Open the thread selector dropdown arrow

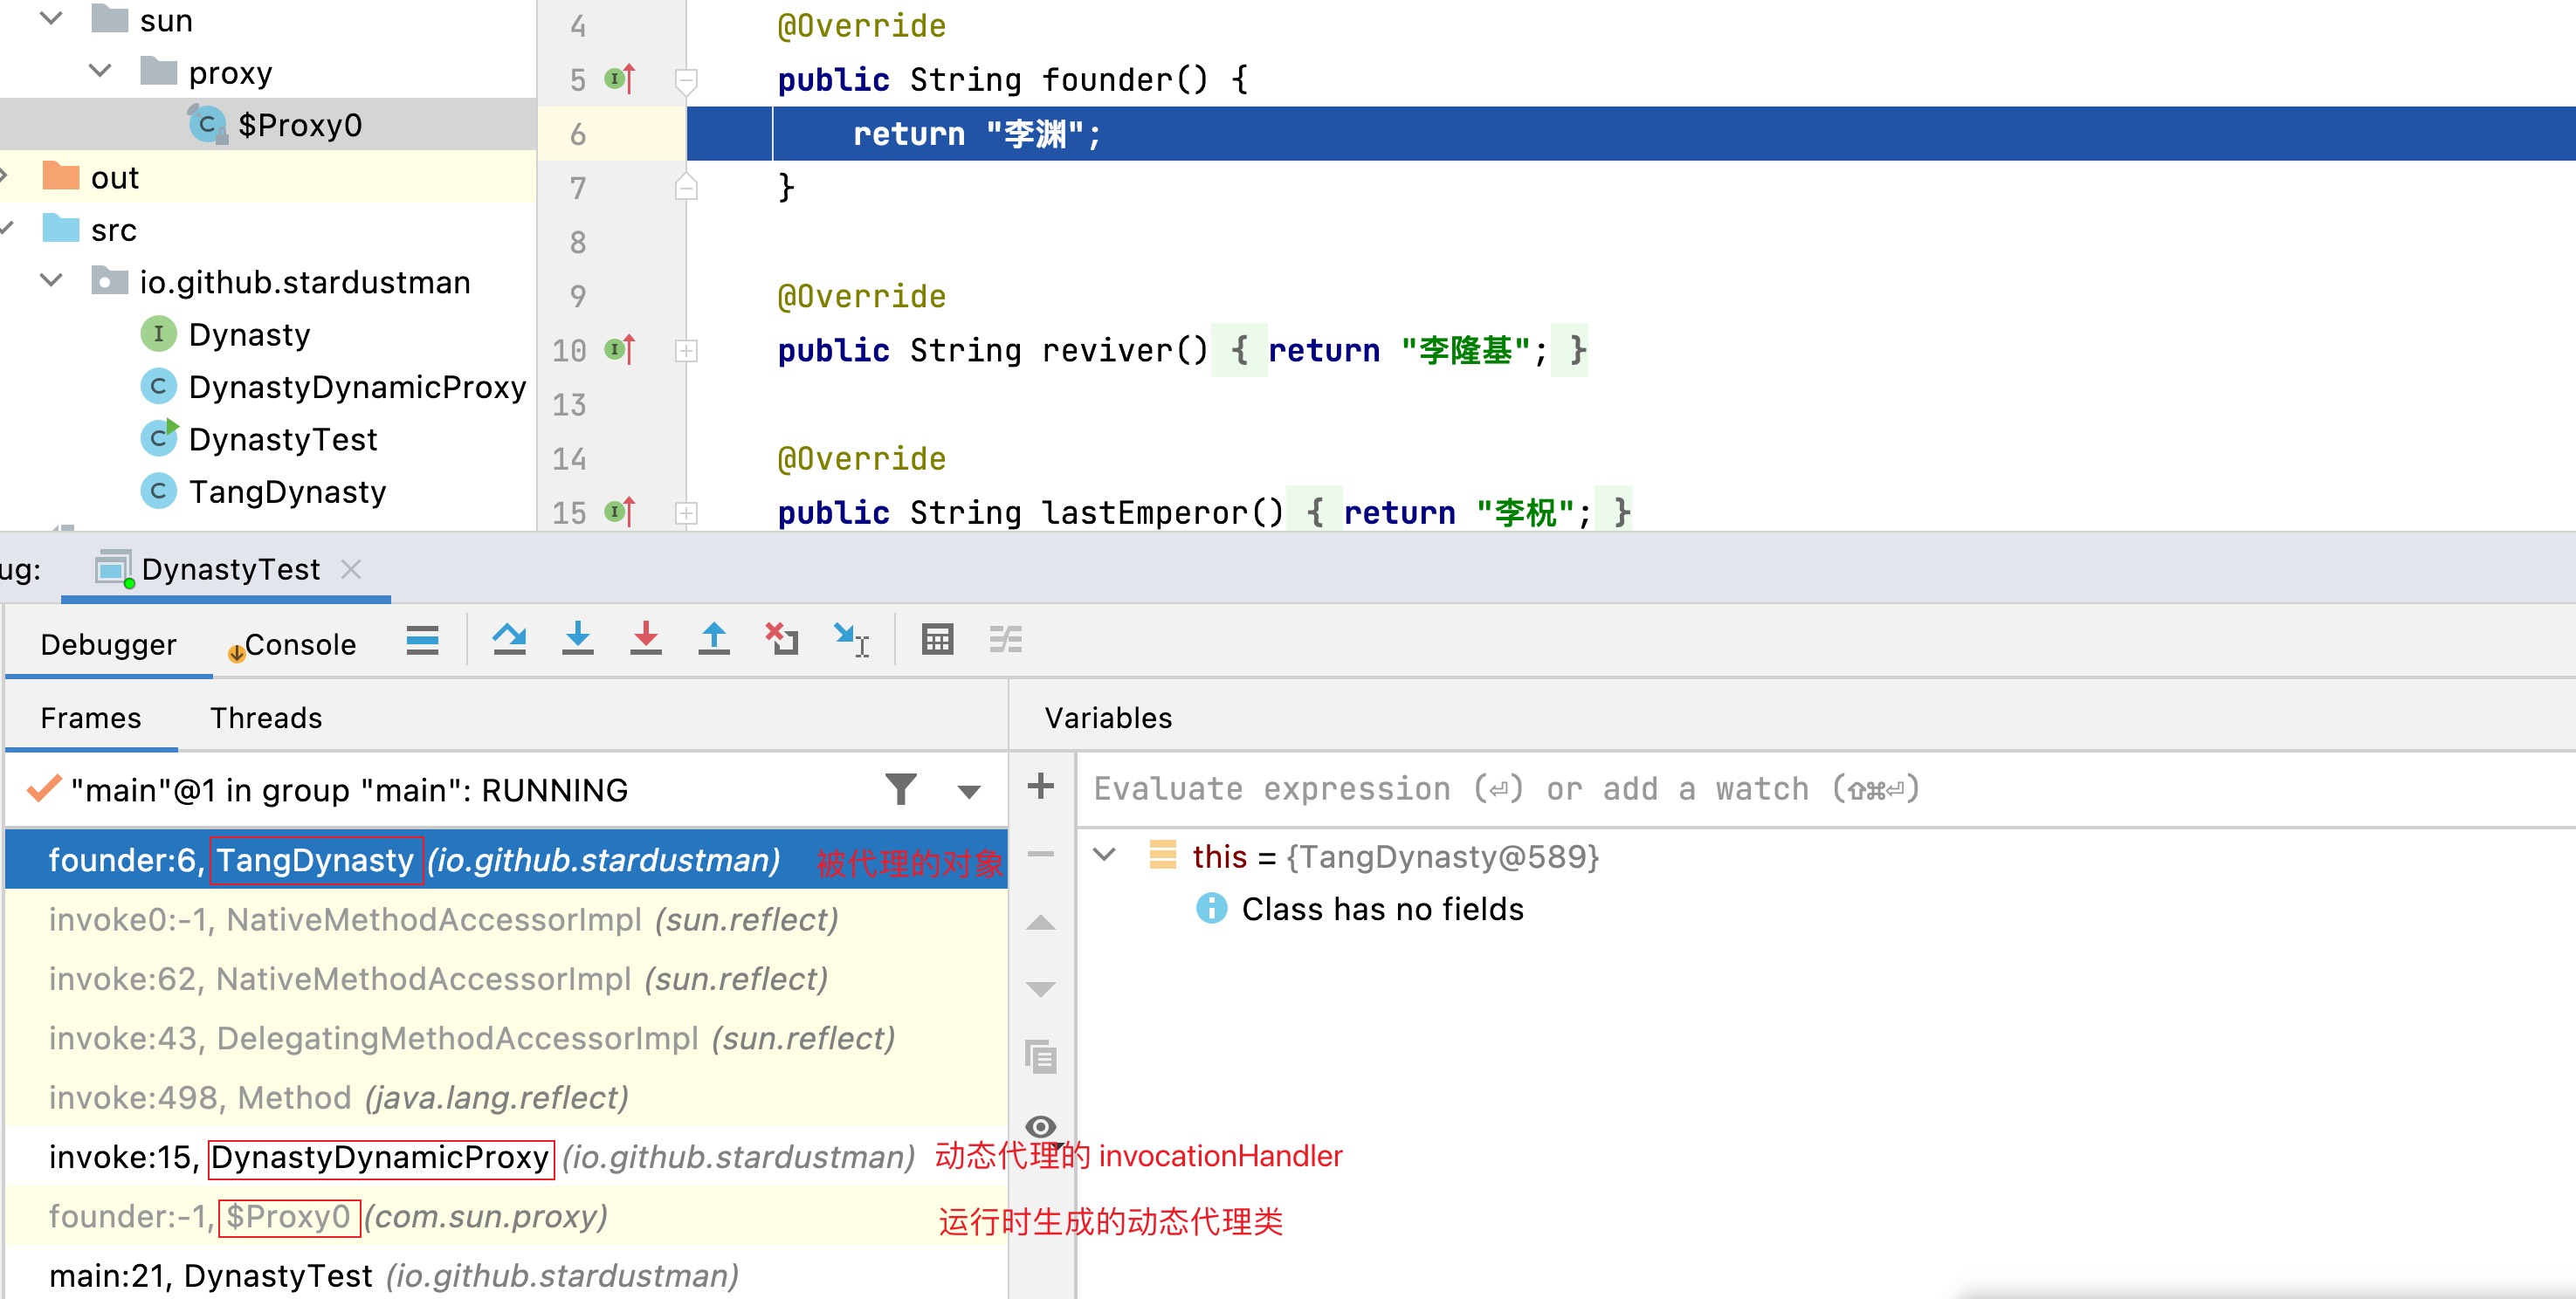point(968,791)
